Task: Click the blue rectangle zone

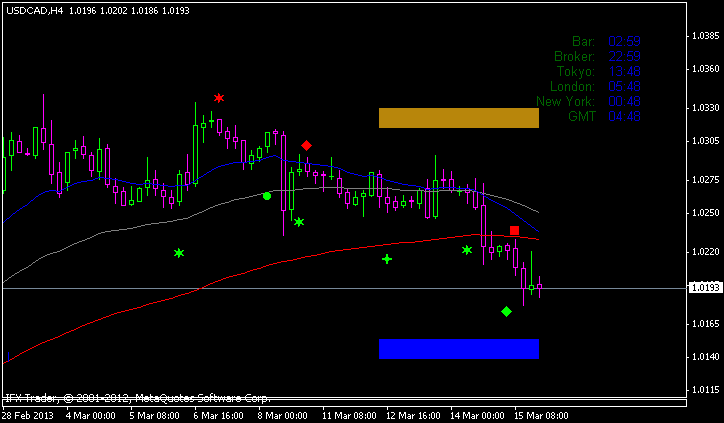Action: [x=459, y=348]
